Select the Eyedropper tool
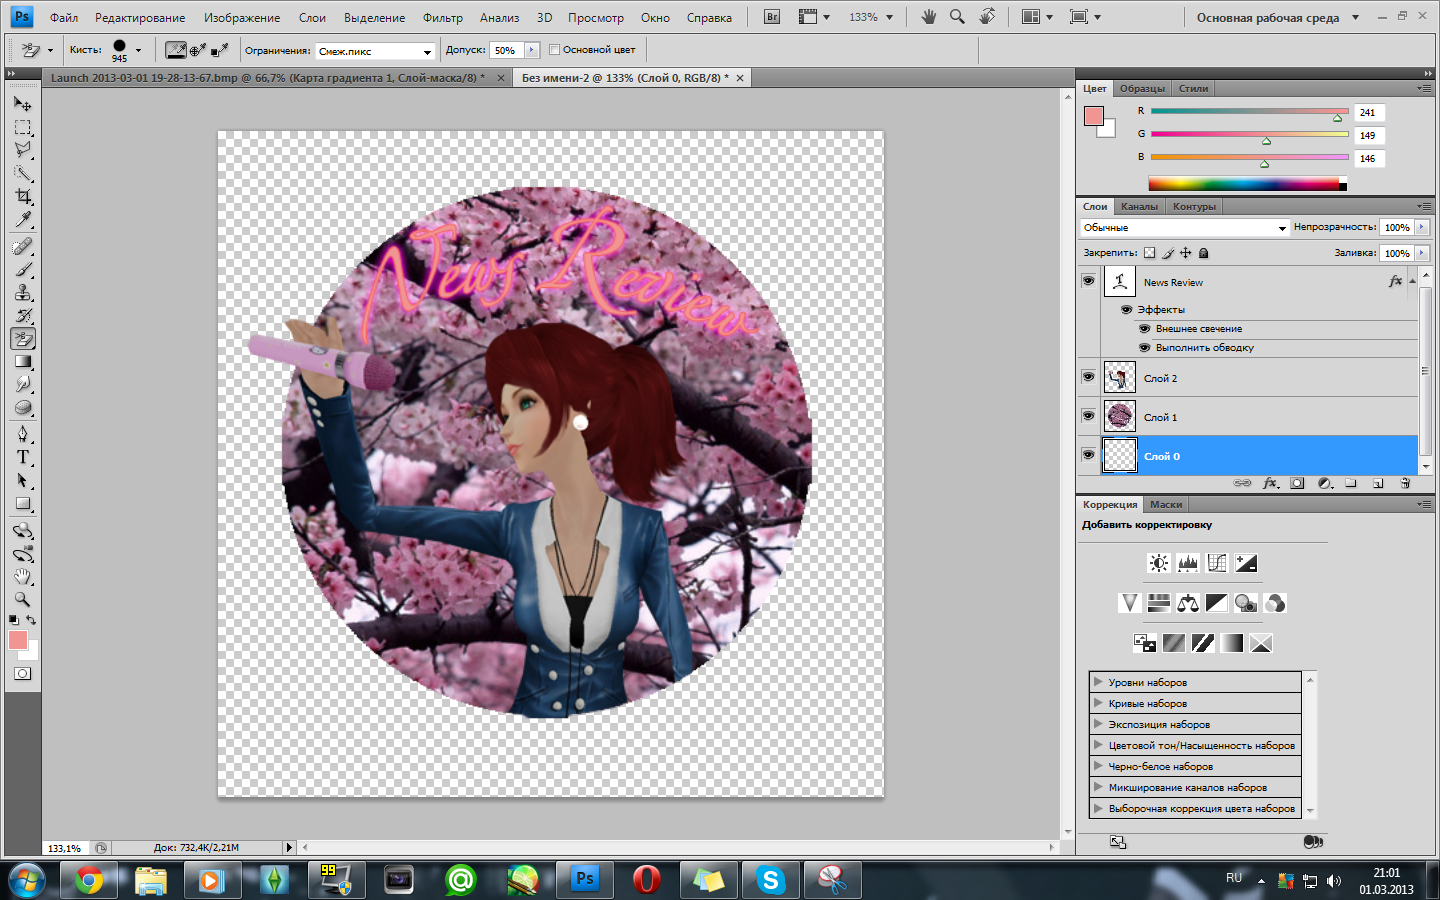Image resolution: width=1440 pixels, height=900 pixels. [23, 220]
